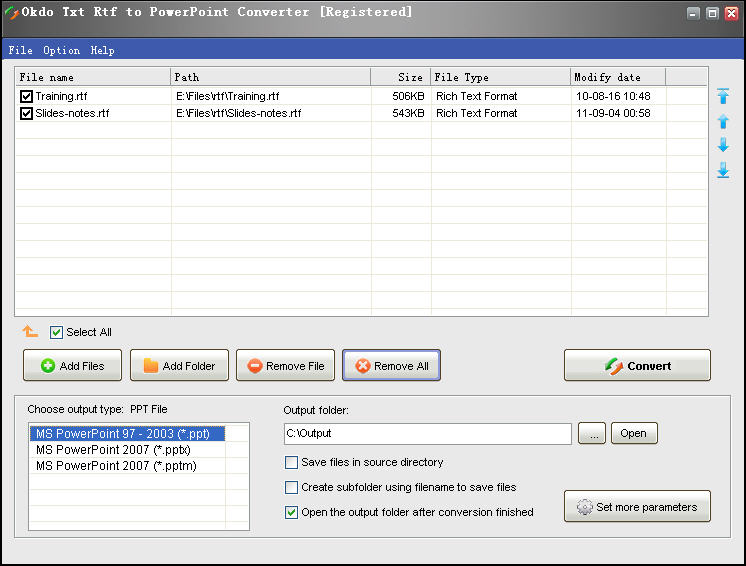Open the File menu

click(x=20, y=50)
